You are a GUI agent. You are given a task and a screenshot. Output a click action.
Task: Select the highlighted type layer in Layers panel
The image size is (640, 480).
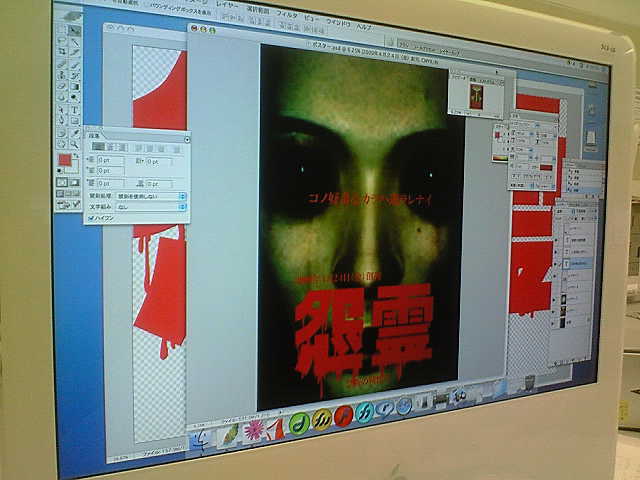(x=578, y=264)
